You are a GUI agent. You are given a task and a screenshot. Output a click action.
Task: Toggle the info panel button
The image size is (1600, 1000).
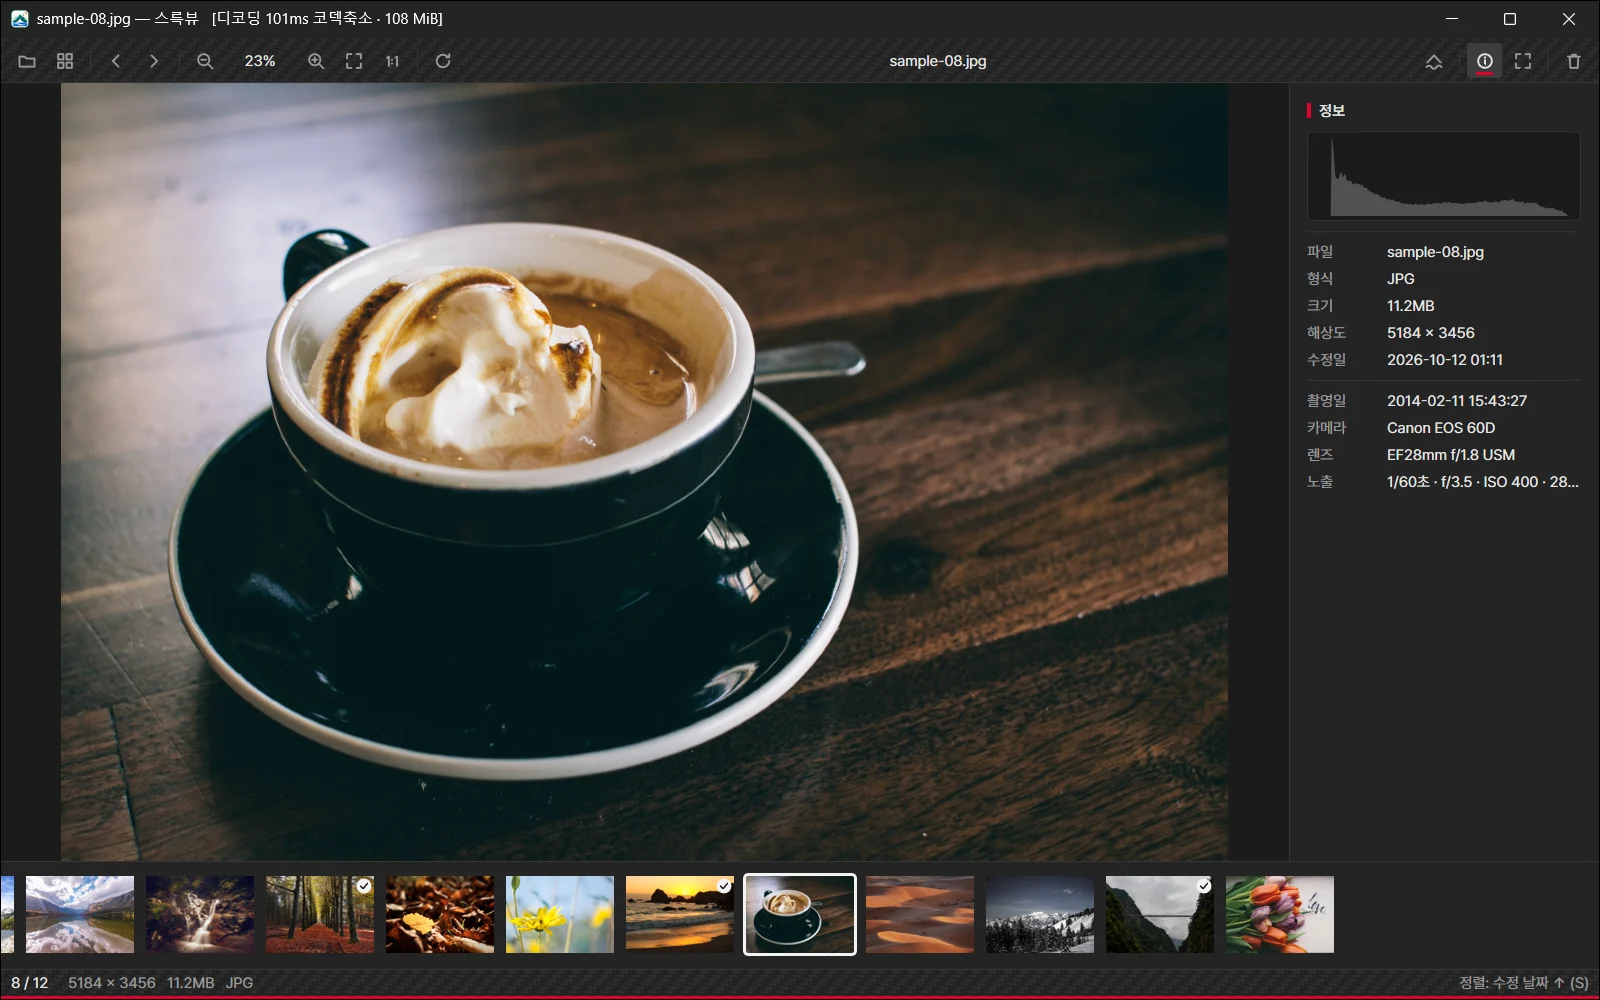point(1485,61)
